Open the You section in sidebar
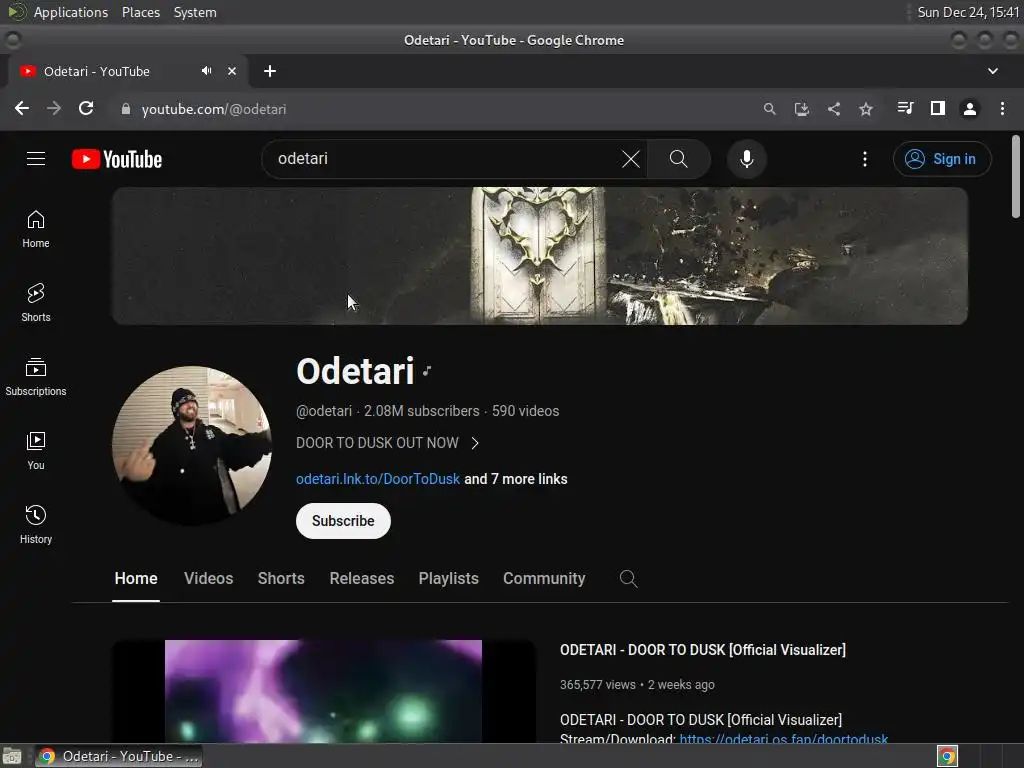The image size is (1024, 768). [x=36, y=451]
